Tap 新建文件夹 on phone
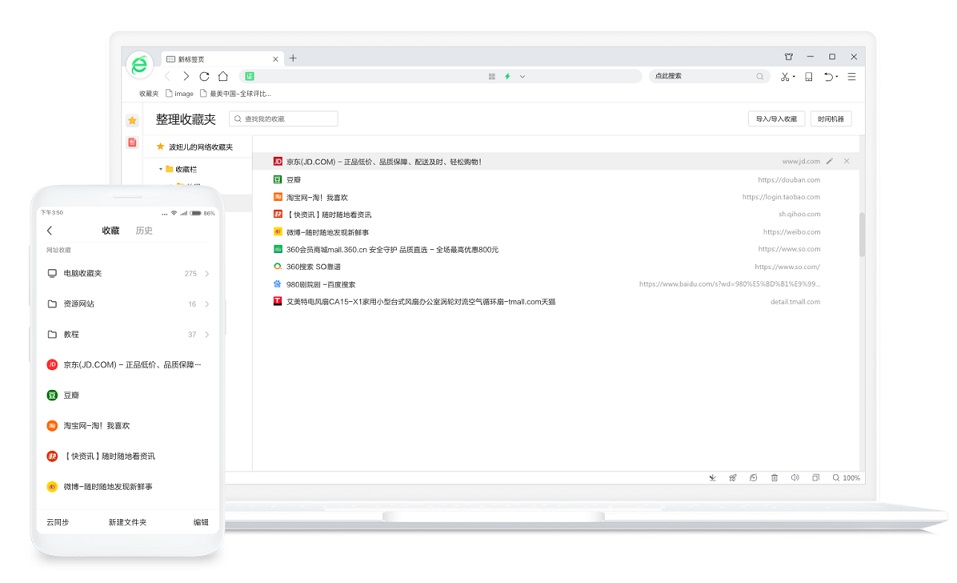 (128, 523)
